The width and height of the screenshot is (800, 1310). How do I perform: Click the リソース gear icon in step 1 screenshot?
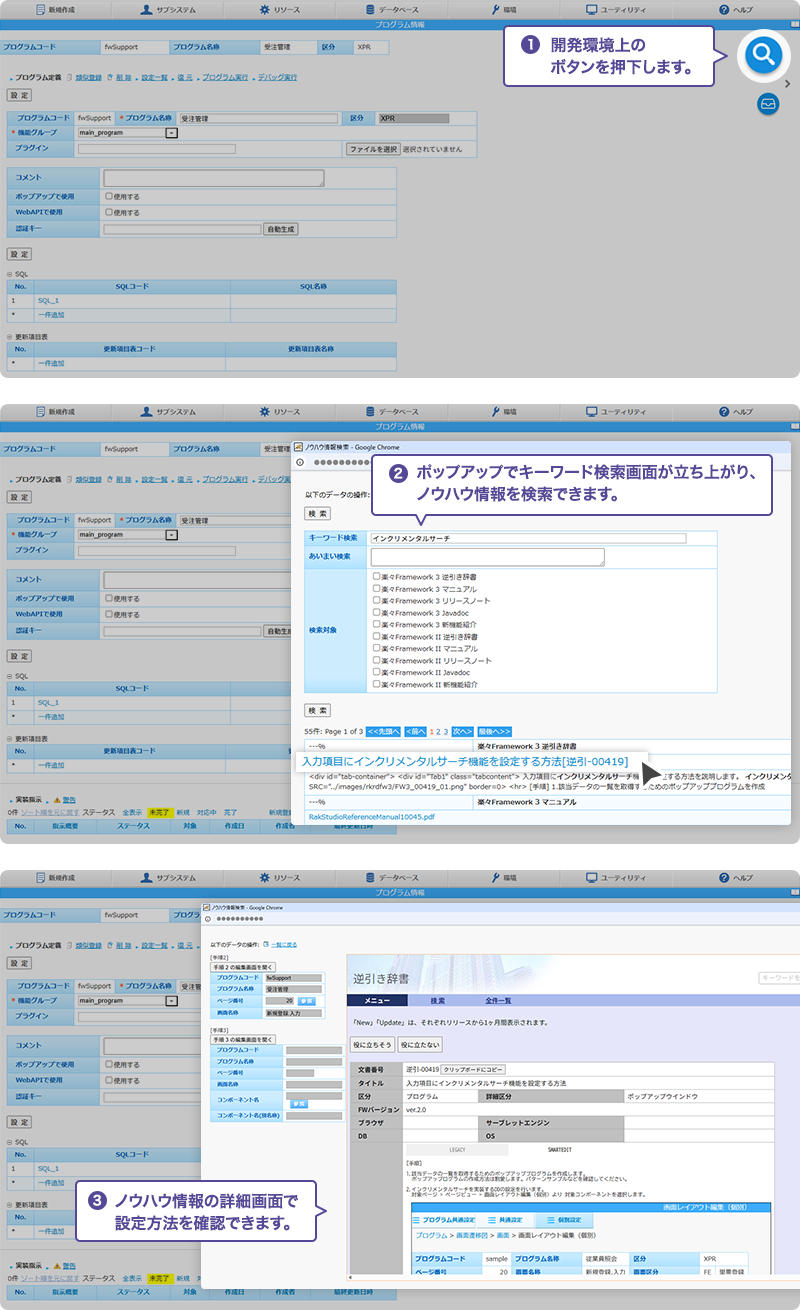point(265,9)
